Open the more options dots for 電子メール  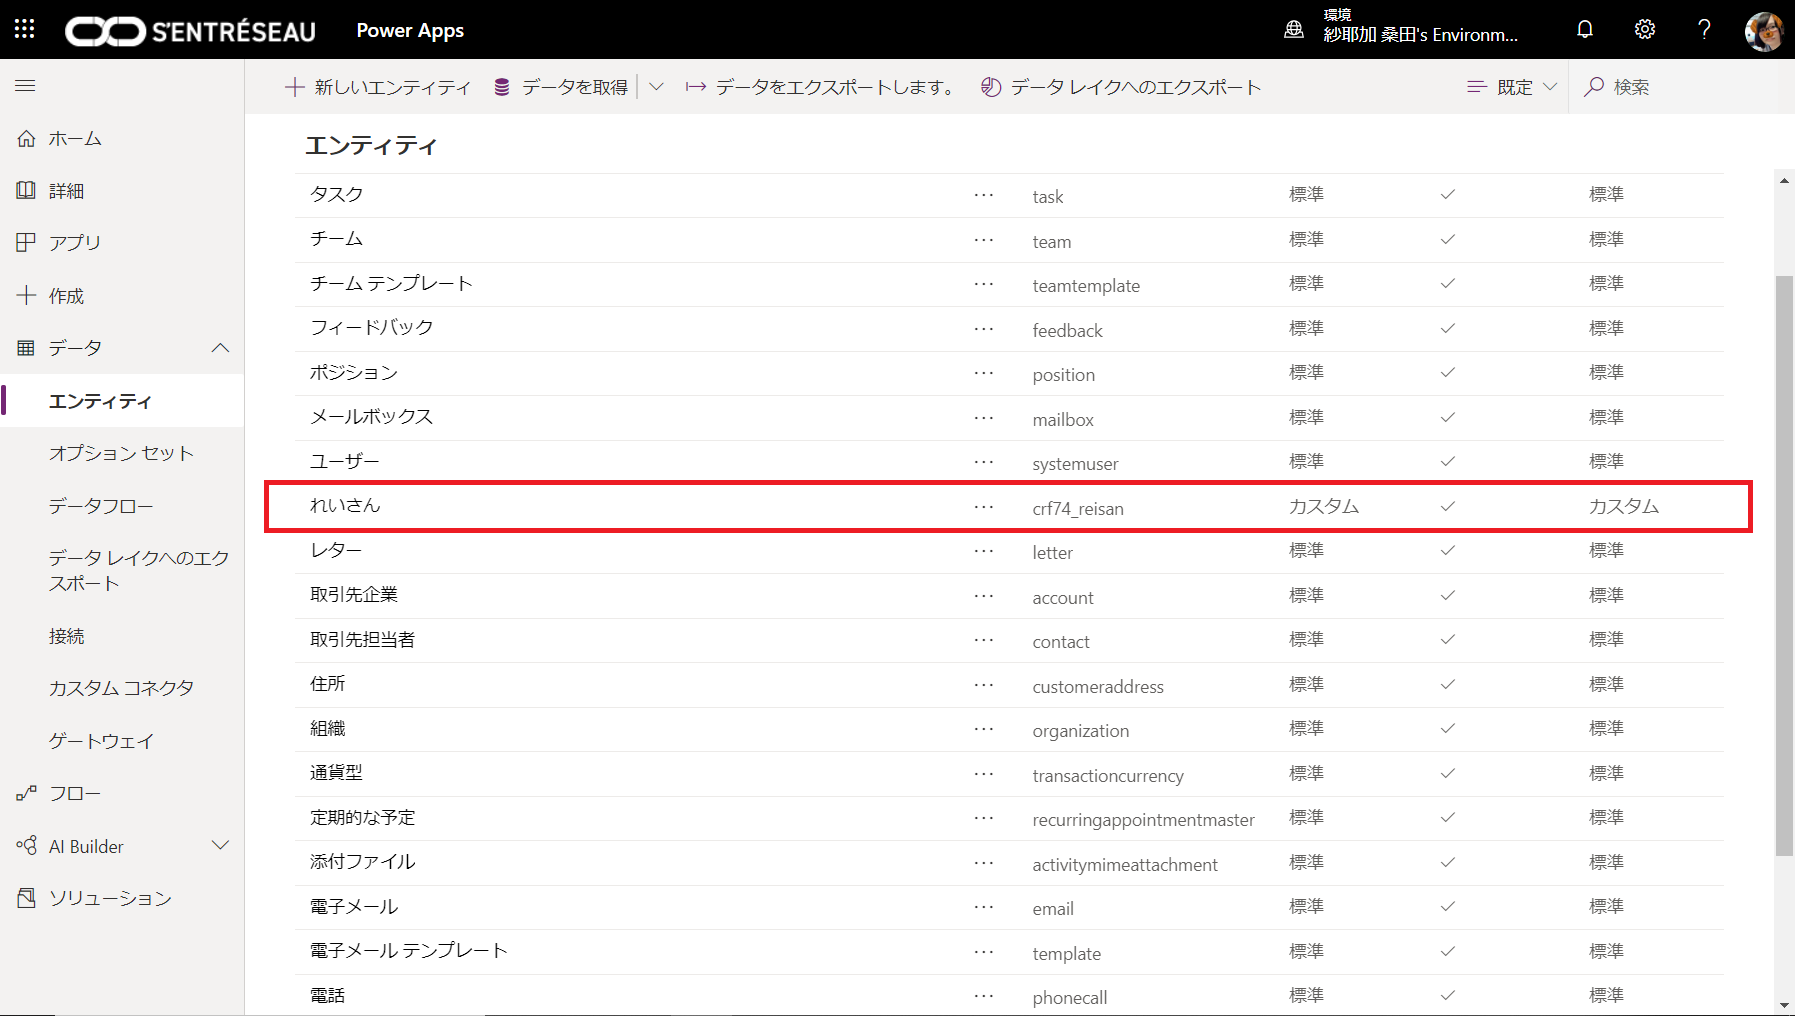(984, 907)
